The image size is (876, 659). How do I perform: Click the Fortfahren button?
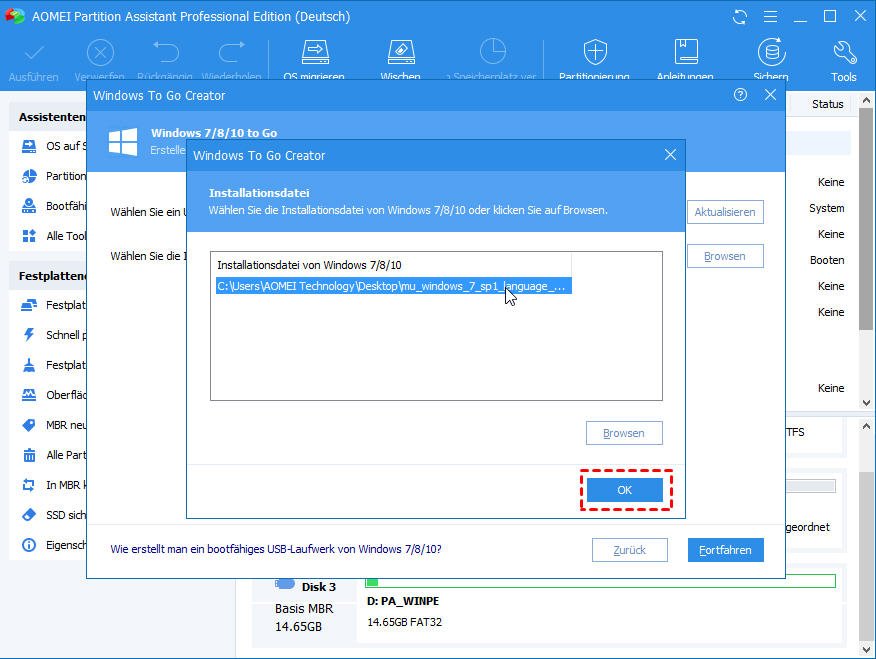point(725,550)
